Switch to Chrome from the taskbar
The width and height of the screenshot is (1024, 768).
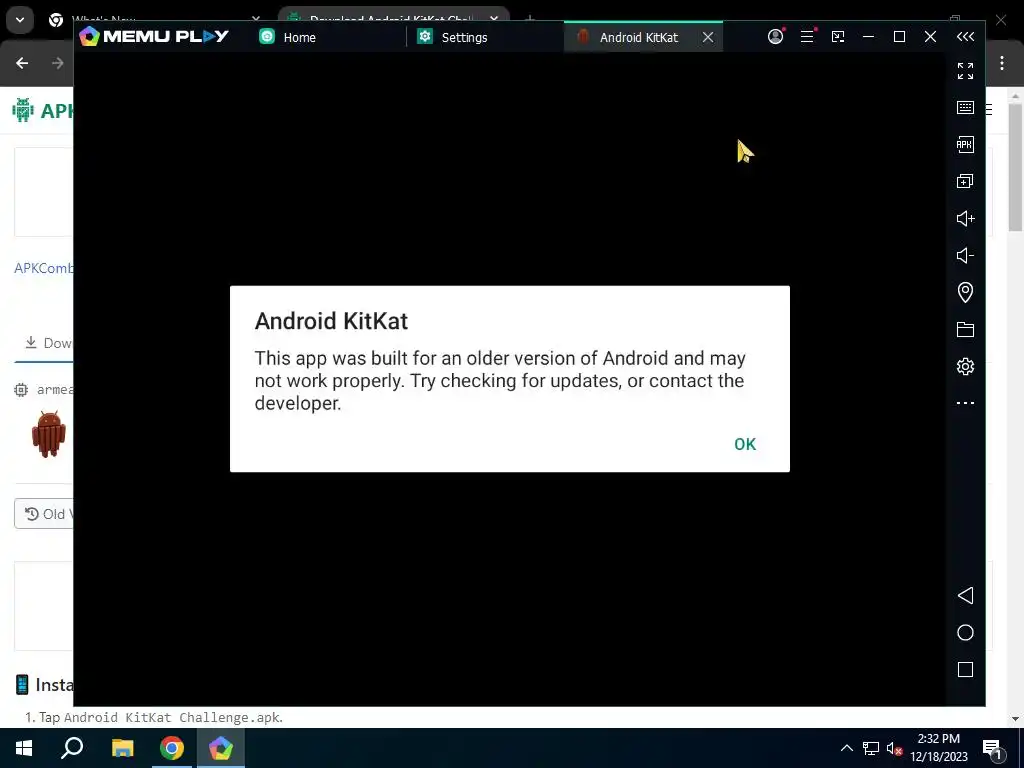click(x=172, y=748)
